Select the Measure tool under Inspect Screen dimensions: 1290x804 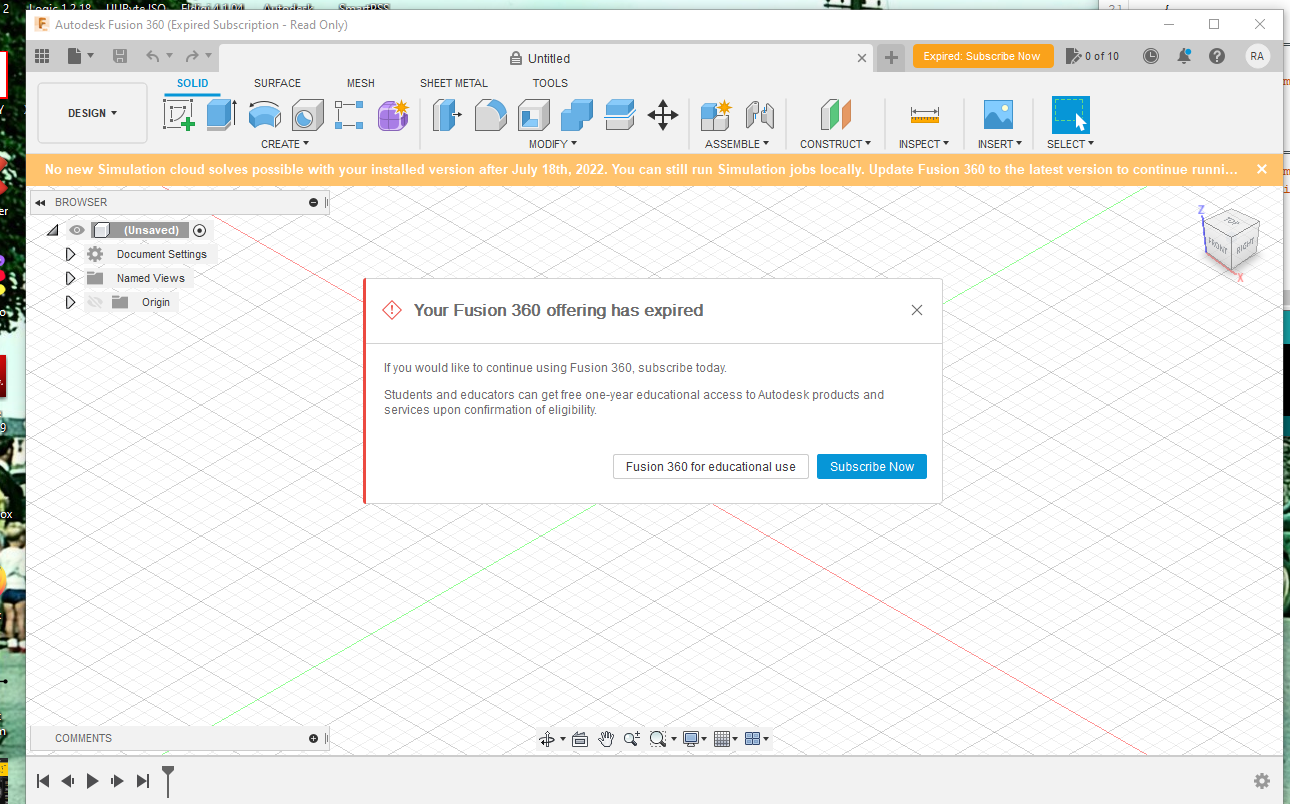click(x=924, y=115)
